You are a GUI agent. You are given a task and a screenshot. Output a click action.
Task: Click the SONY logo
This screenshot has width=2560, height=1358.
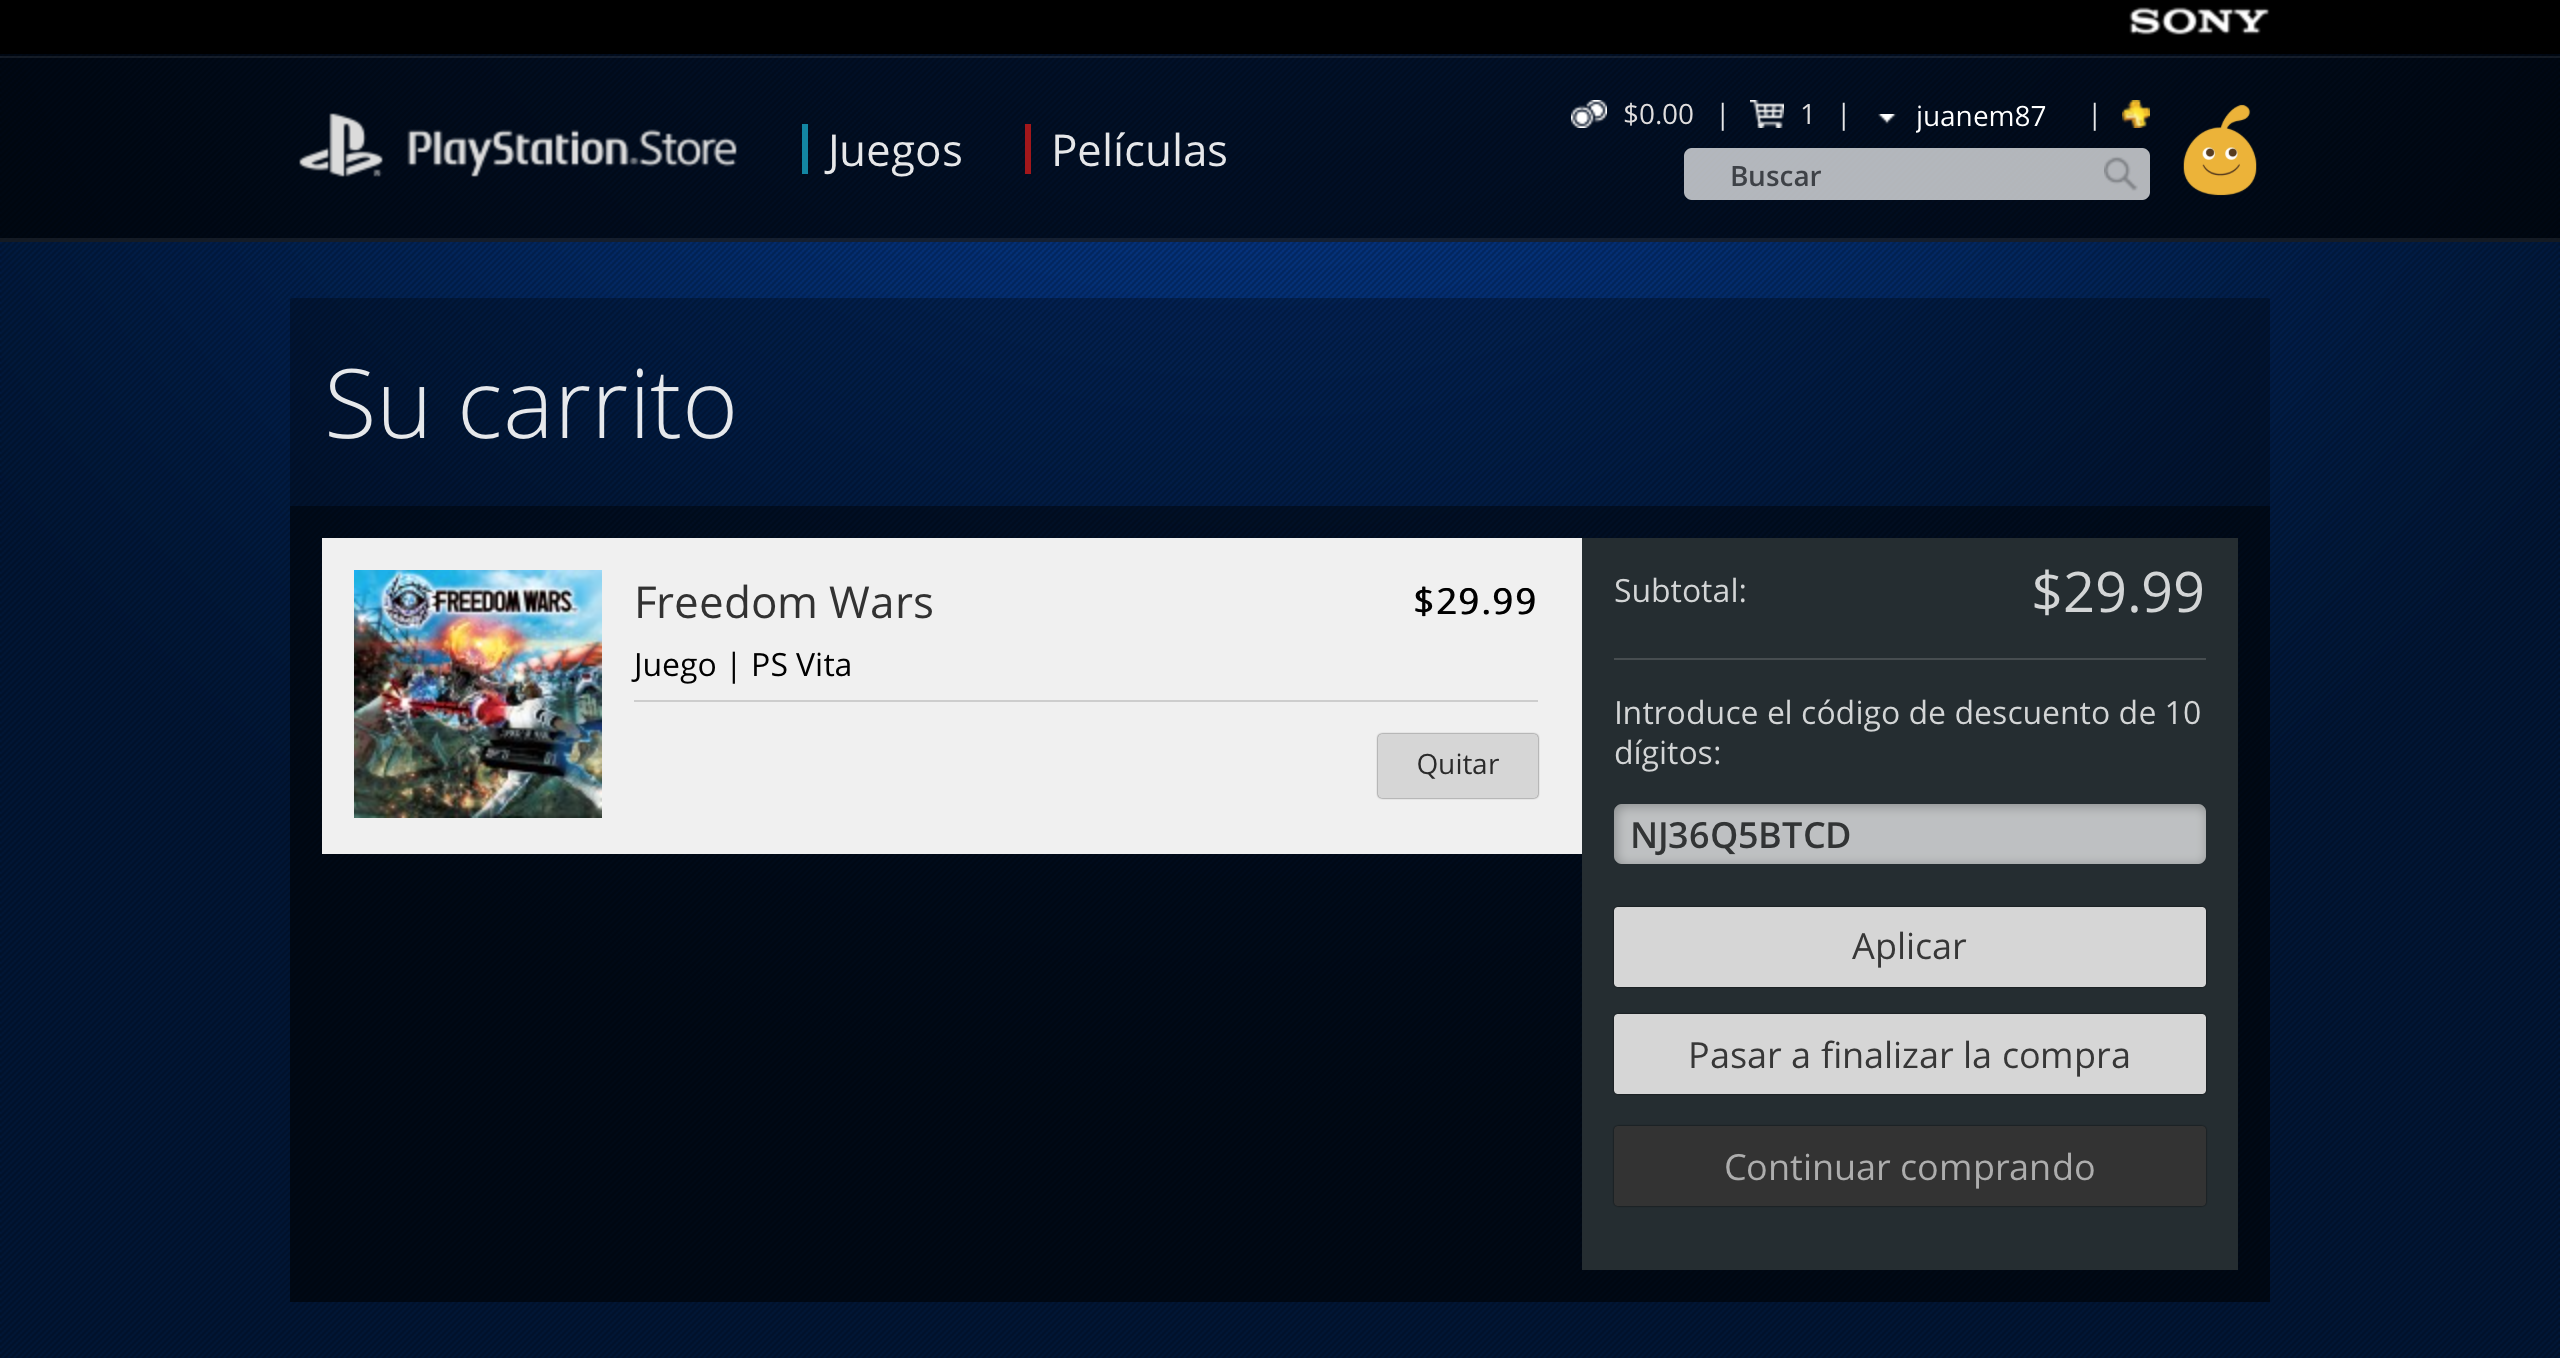pyautogui.click(x=2197, y=21)
